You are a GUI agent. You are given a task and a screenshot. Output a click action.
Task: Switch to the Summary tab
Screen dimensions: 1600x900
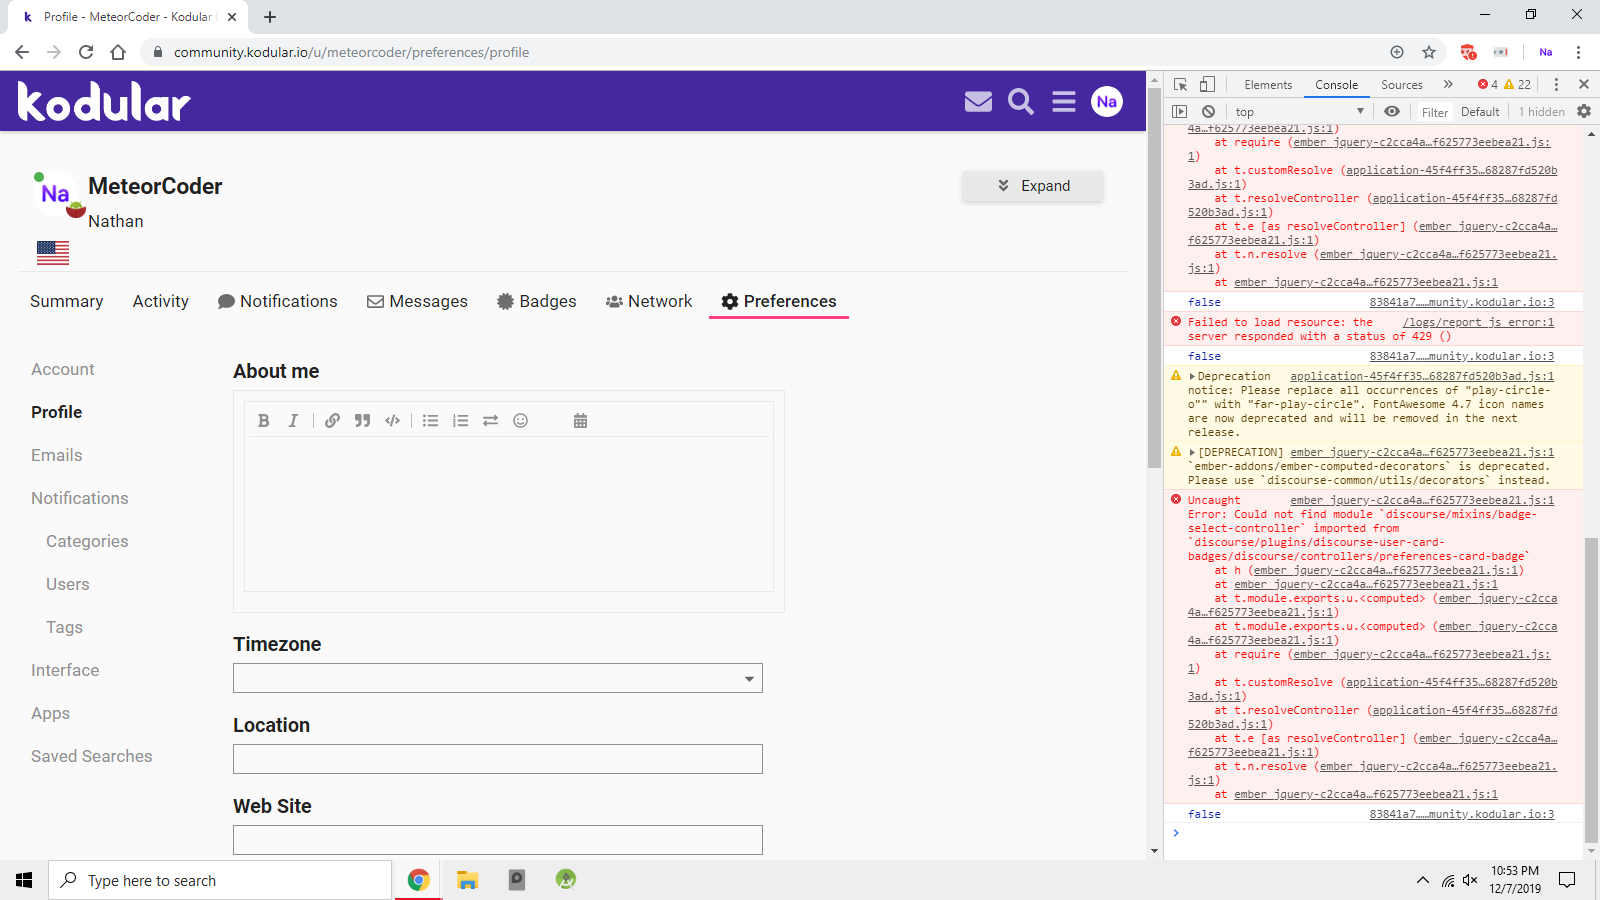[67, 301]
